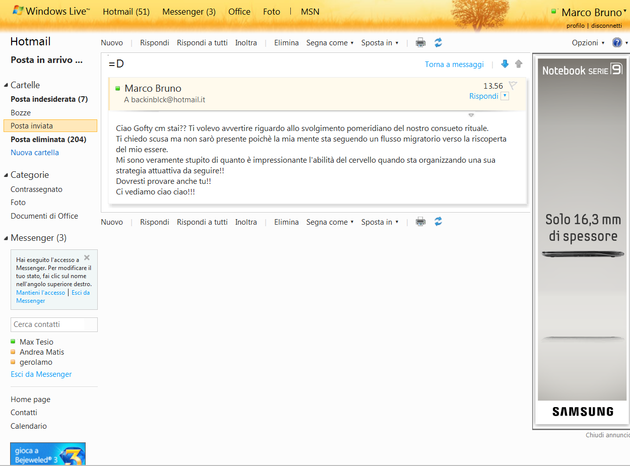Select Documenti di Office category

click(x=44, y=216)
